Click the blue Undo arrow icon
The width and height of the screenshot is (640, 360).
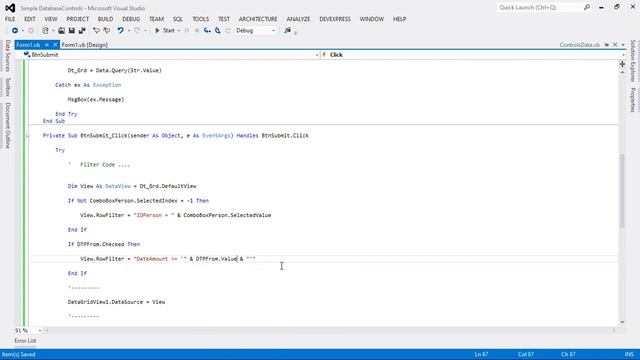(x=120, y=31)
